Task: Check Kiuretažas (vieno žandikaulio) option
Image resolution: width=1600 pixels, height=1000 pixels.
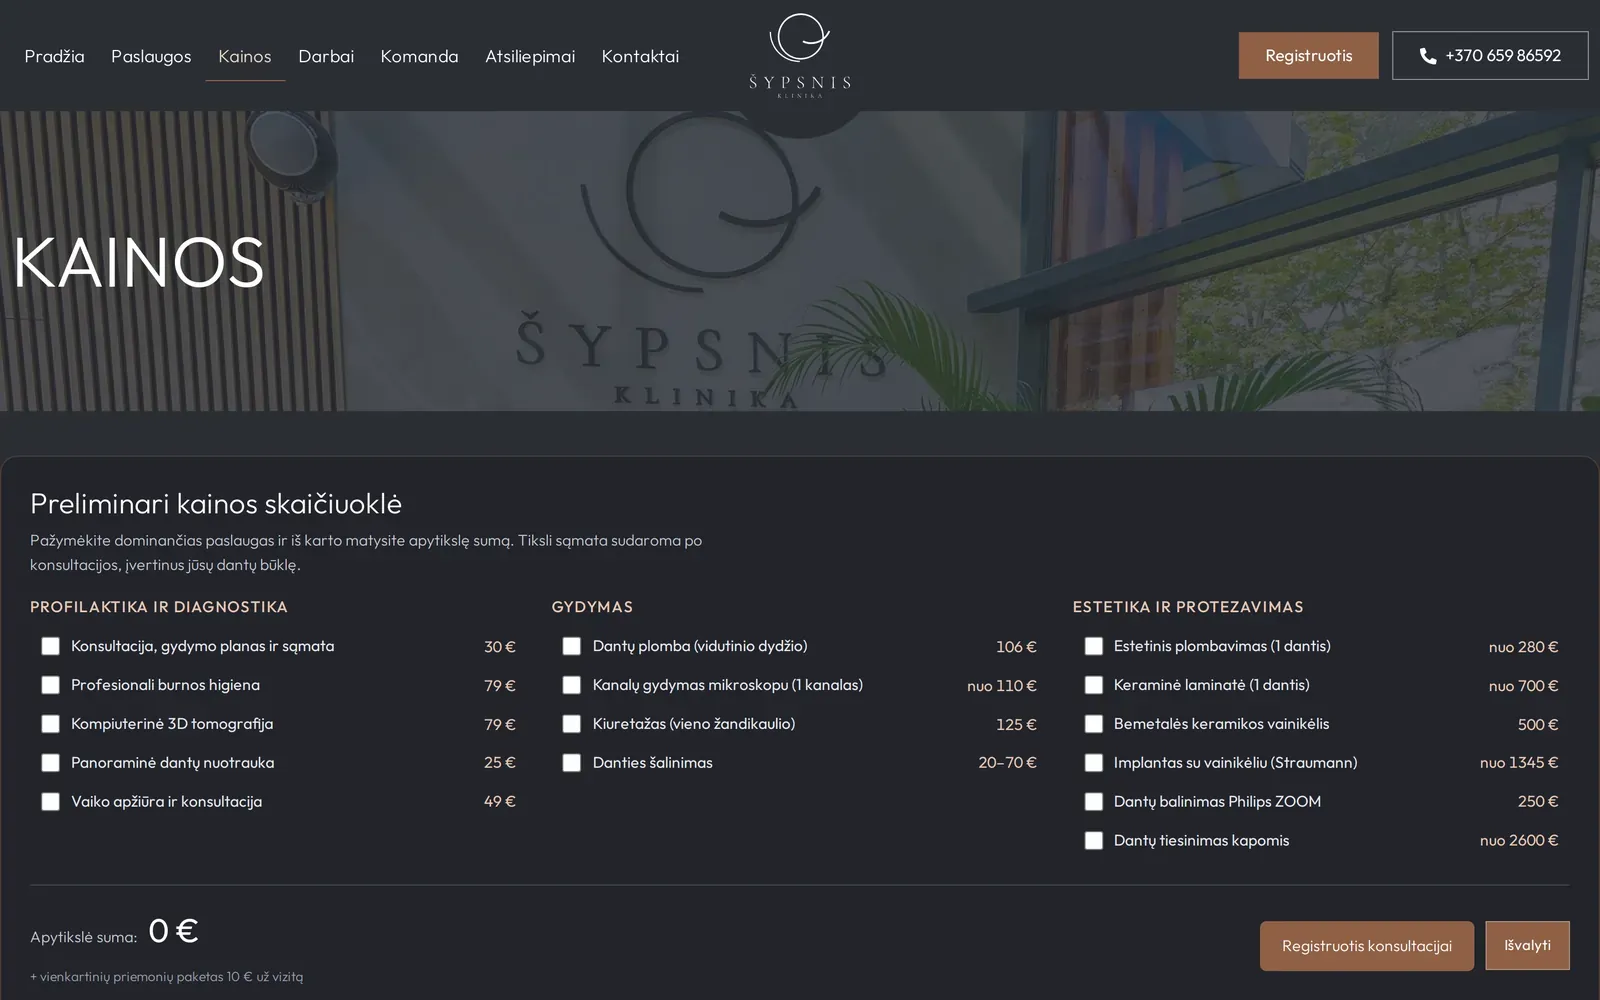Action: [572, 724]
